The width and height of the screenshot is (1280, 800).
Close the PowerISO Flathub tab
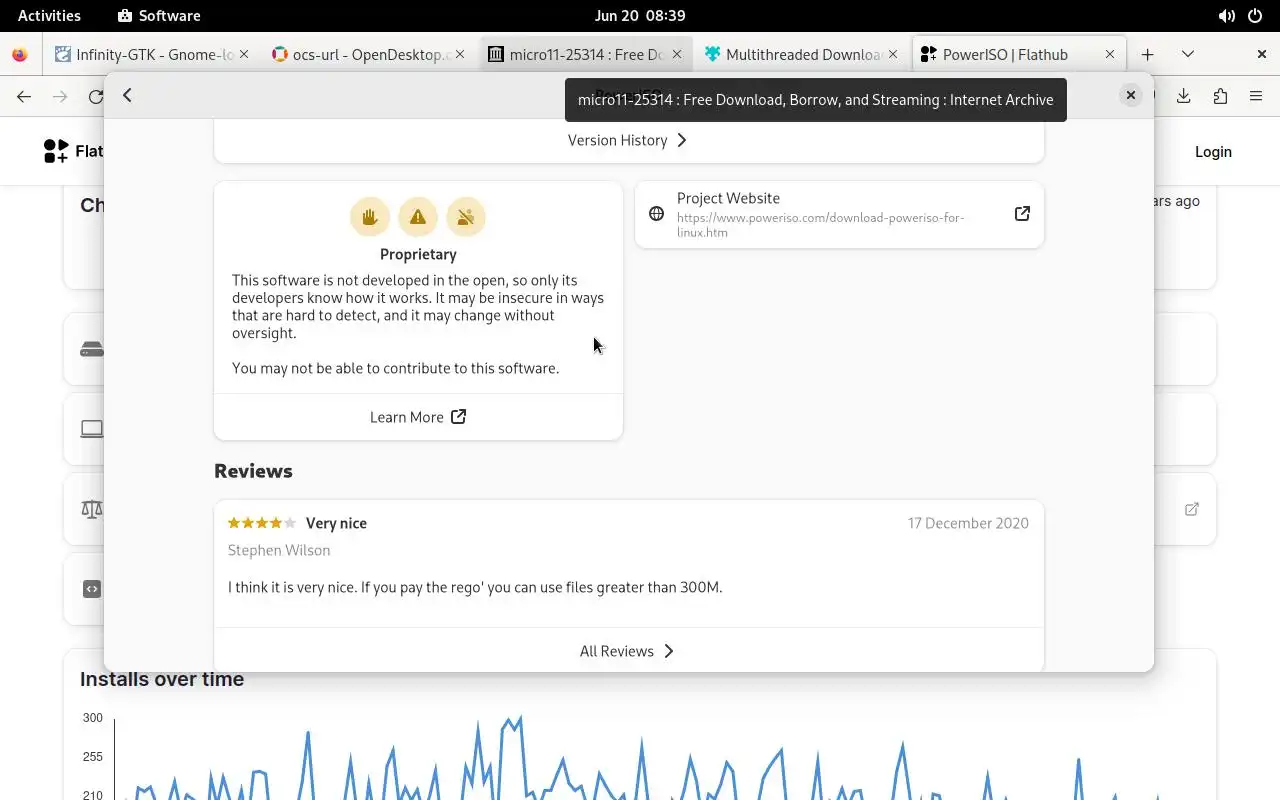[1110, 54]
